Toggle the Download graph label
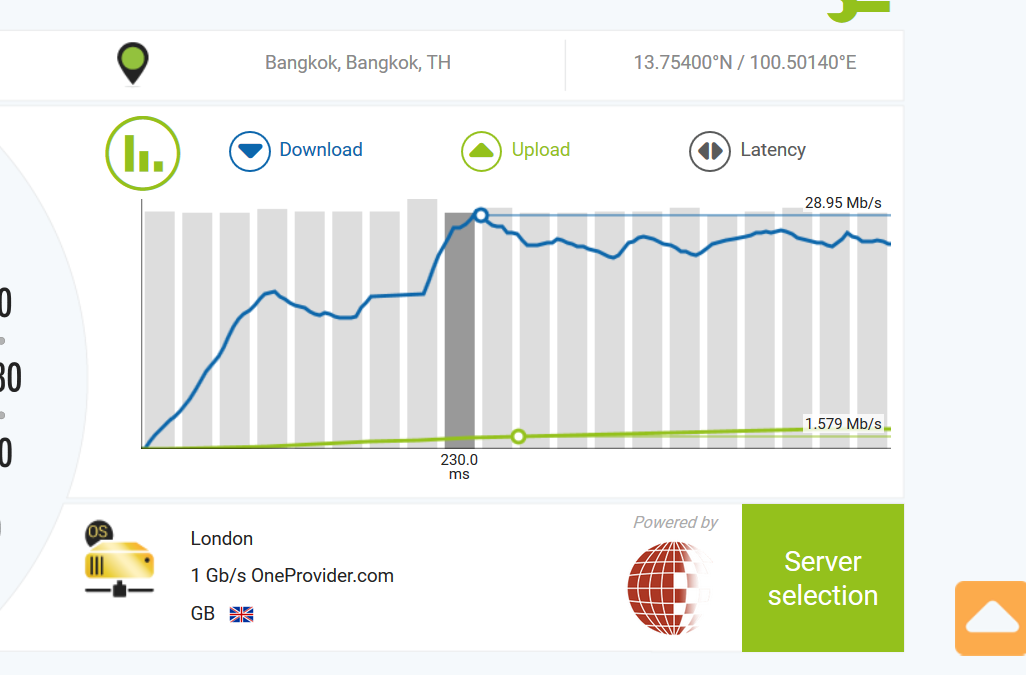This screenshot has height=675, width=1026. (x=321, y=150)
